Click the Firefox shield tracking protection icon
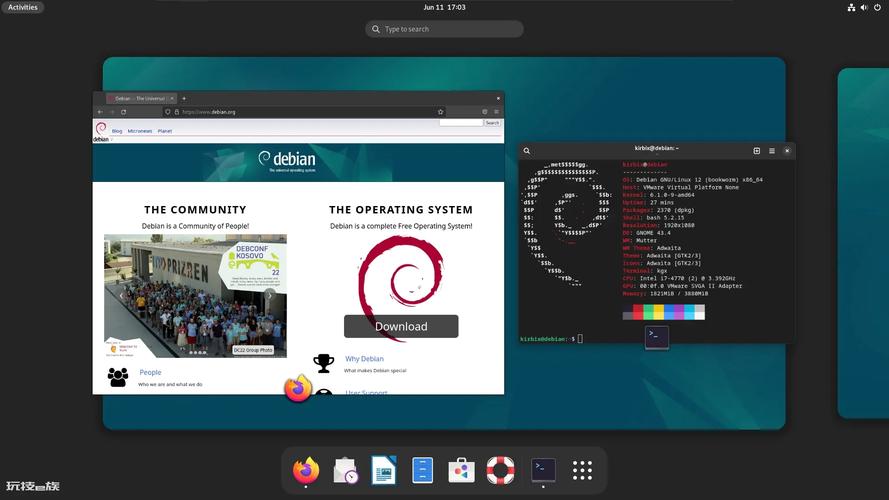This screenshot has height=500, width=889. [167, 112]
